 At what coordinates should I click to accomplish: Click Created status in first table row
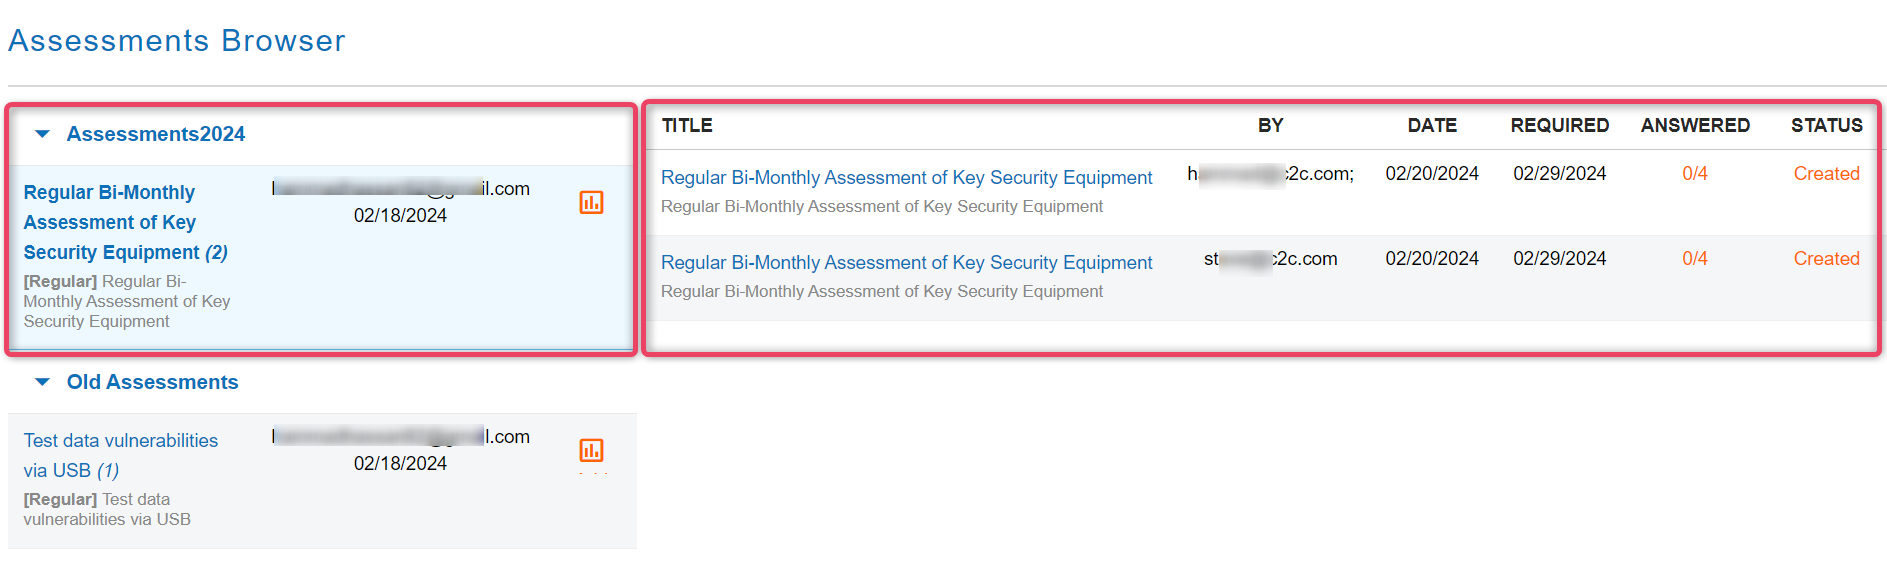pyautogui.click(x=1826, y=174)
